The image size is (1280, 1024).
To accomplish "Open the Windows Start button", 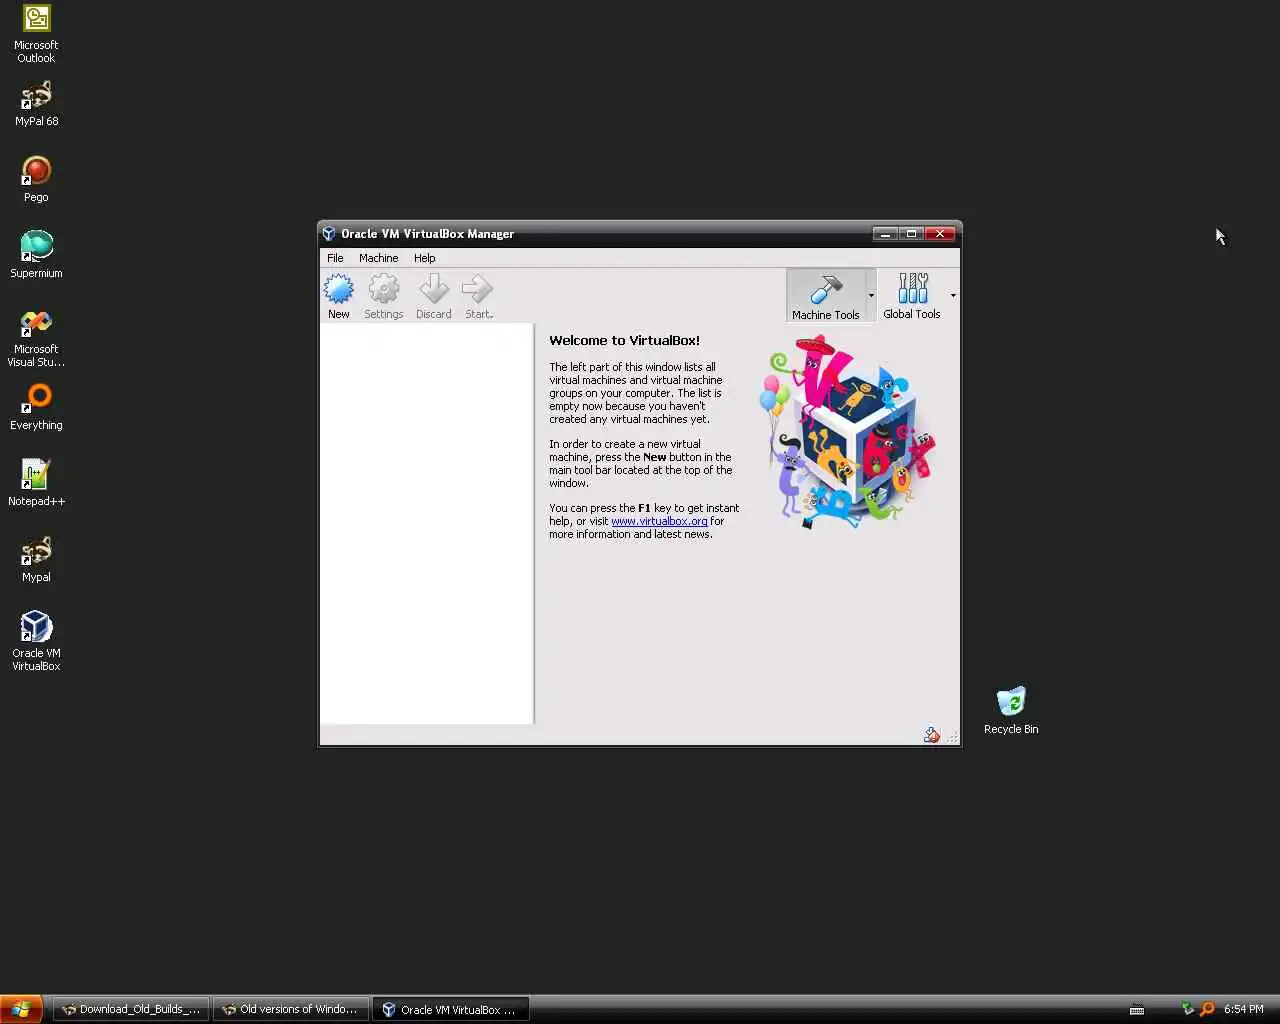I will click(21, 1010).
